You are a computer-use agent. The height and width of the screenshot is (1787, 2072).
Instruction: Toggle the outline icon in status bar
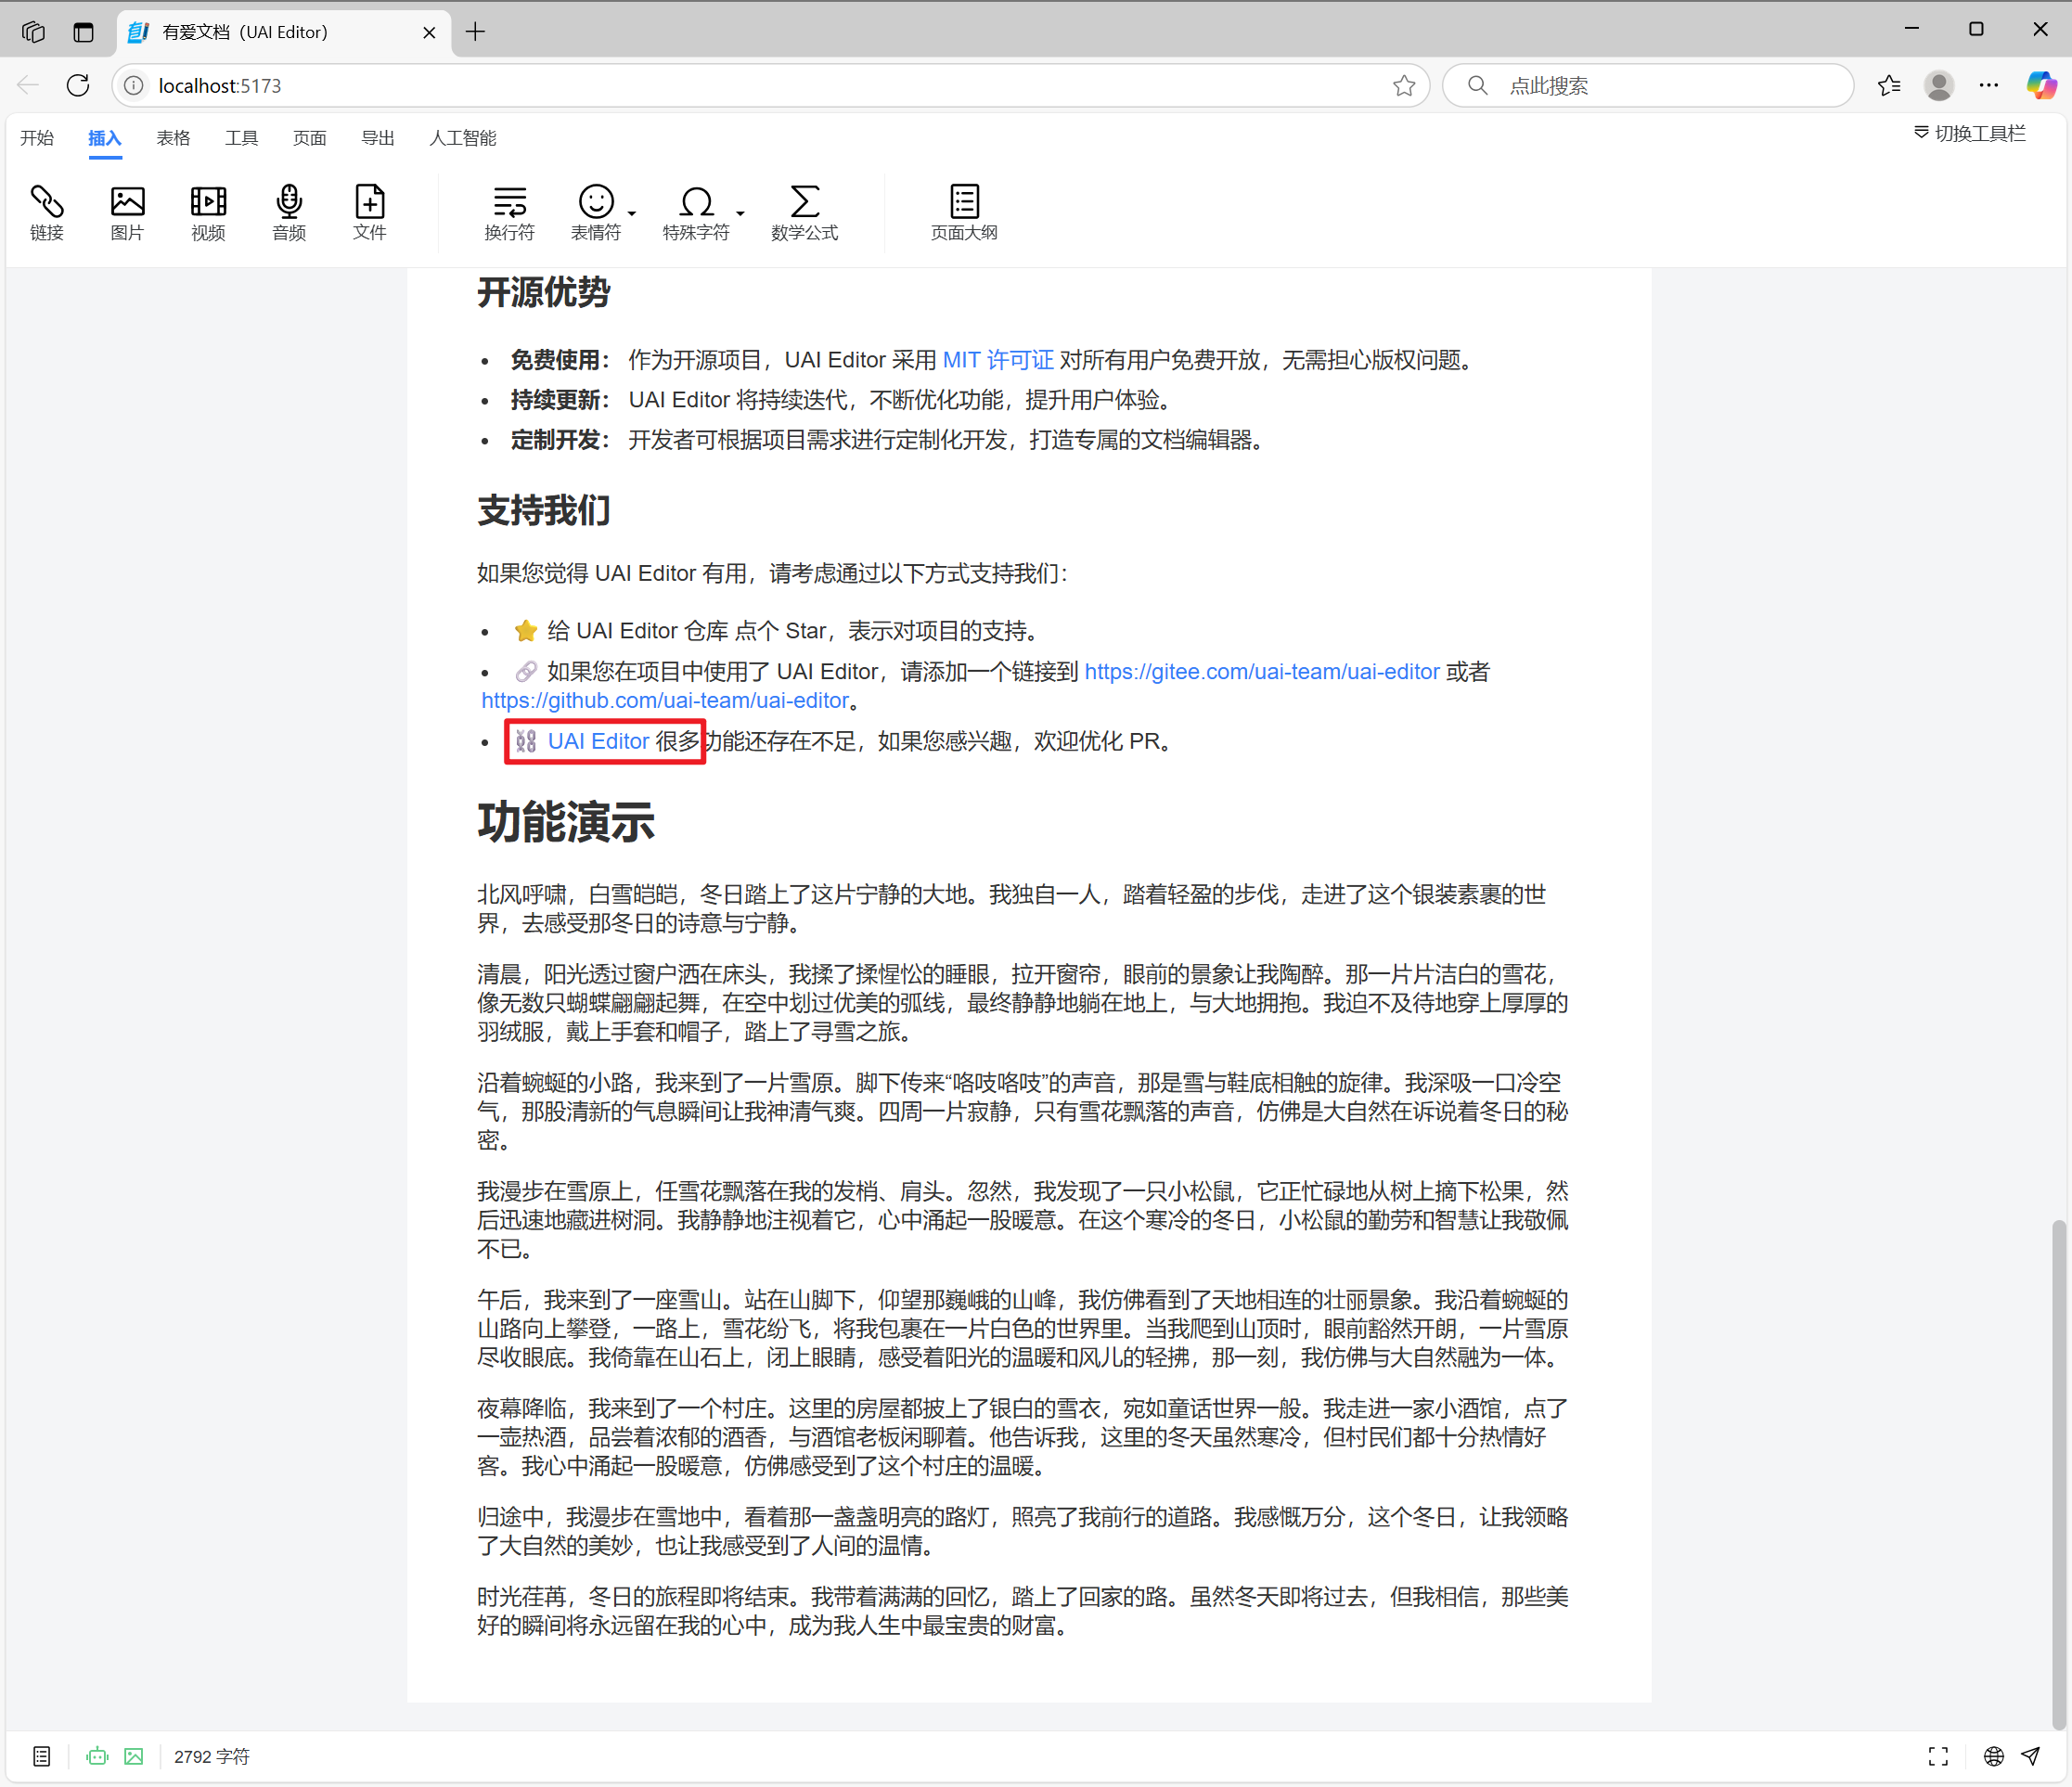click(x=41, y=1756)
